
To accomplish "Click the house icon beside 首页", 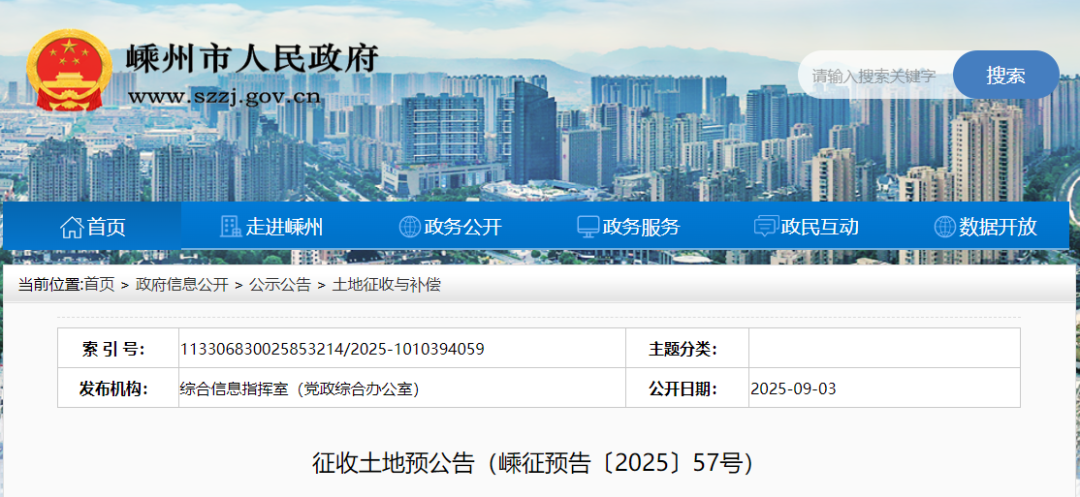I will coord(71,227).
